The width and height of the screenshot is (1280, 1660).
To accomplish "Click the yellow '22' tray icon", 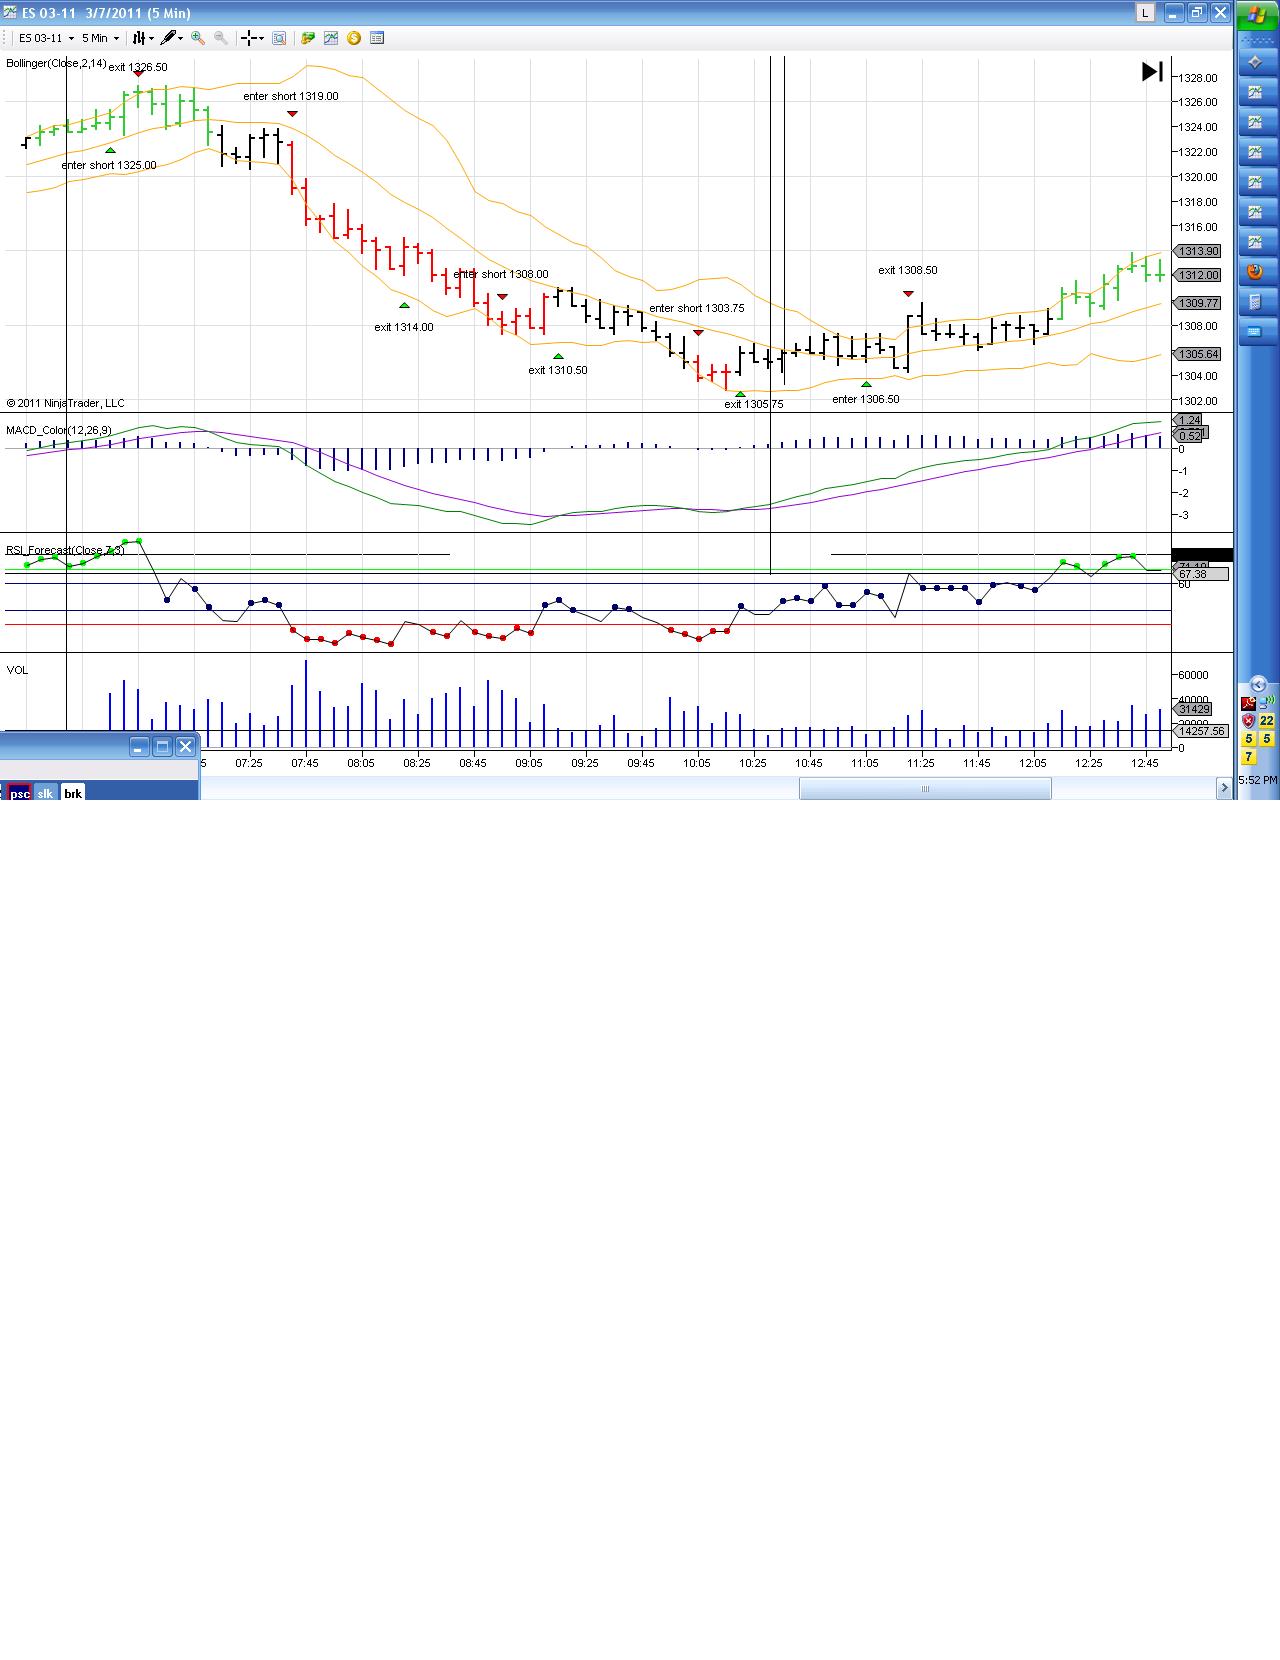I will (1267, 721).
